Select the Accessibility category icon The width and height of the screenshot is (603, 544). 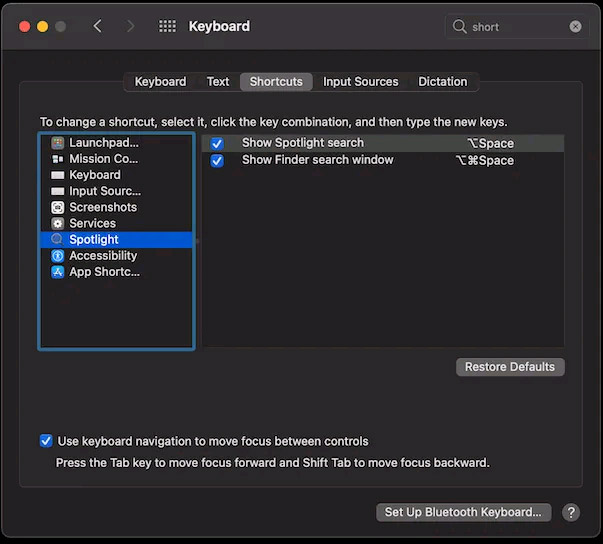click(58, 256)
